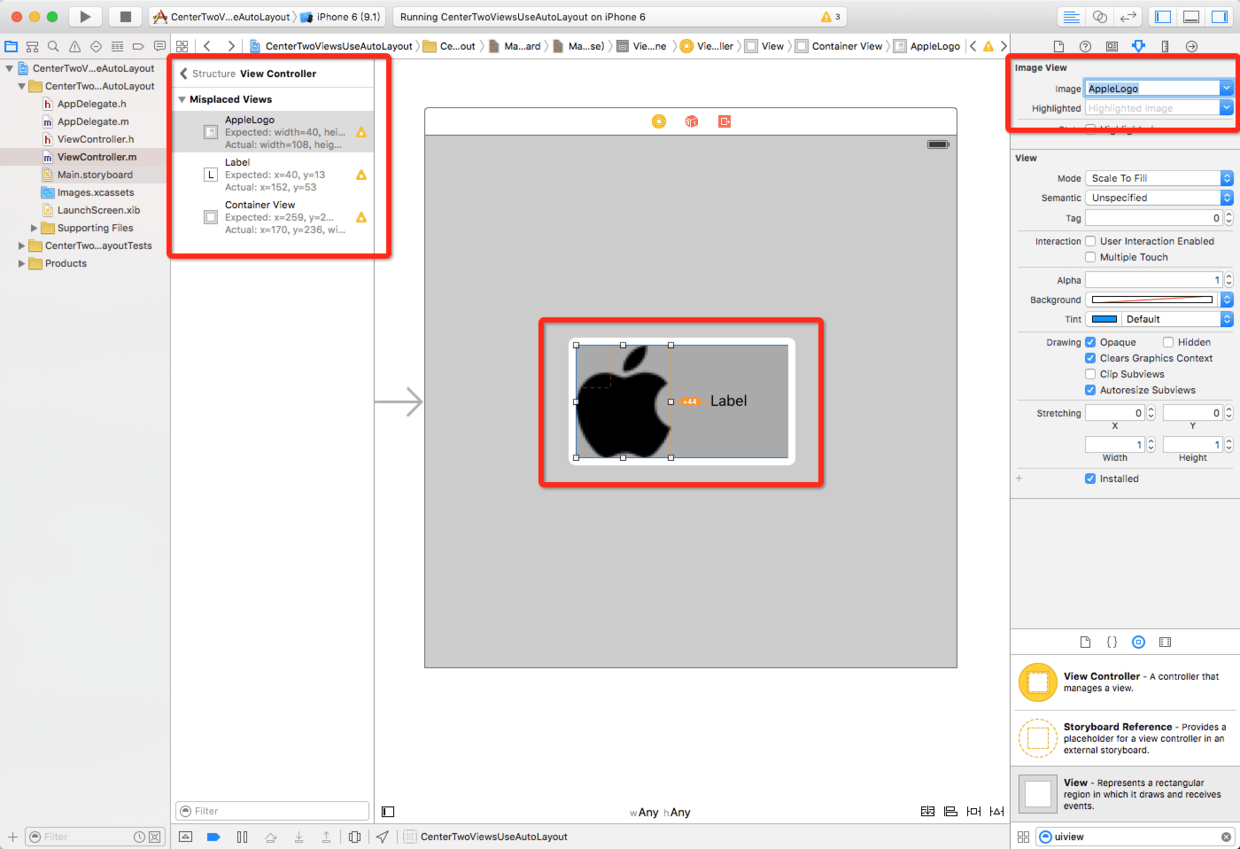
Task: Enable Clip Subviews checkbox
Action: pyautogui.click(x=1091, y=374)
